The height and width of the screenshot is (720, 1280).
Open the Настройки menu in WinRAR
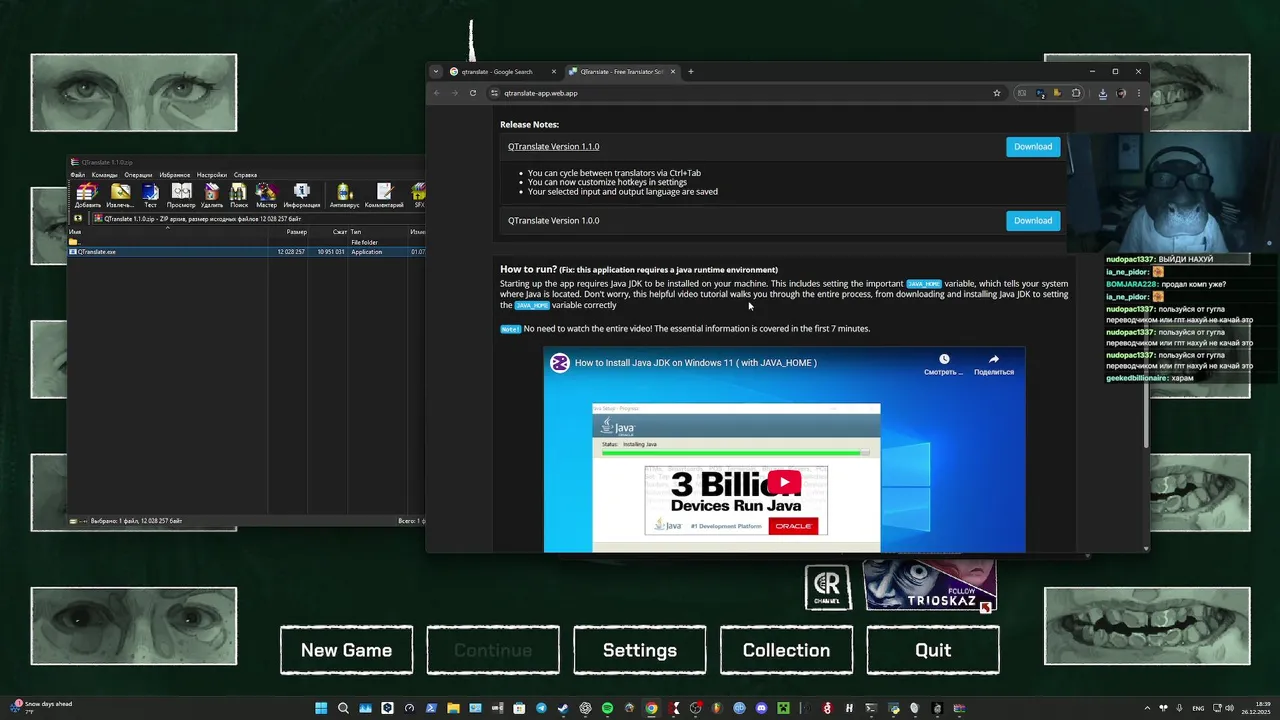tap(212, 175)
